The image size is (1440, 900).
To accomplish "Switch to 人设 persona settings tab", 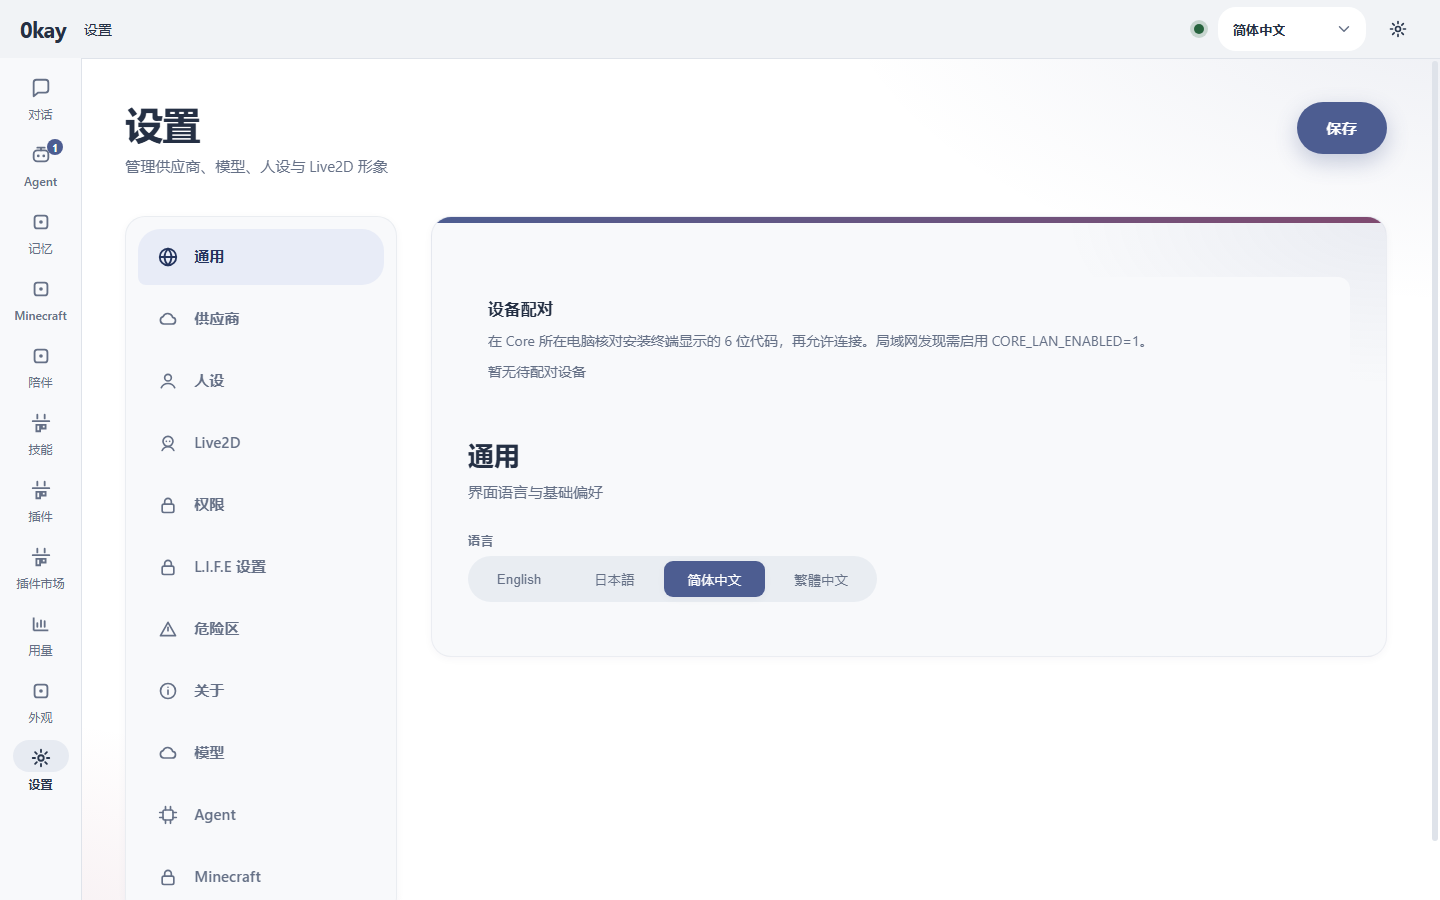I will [261, 381].
